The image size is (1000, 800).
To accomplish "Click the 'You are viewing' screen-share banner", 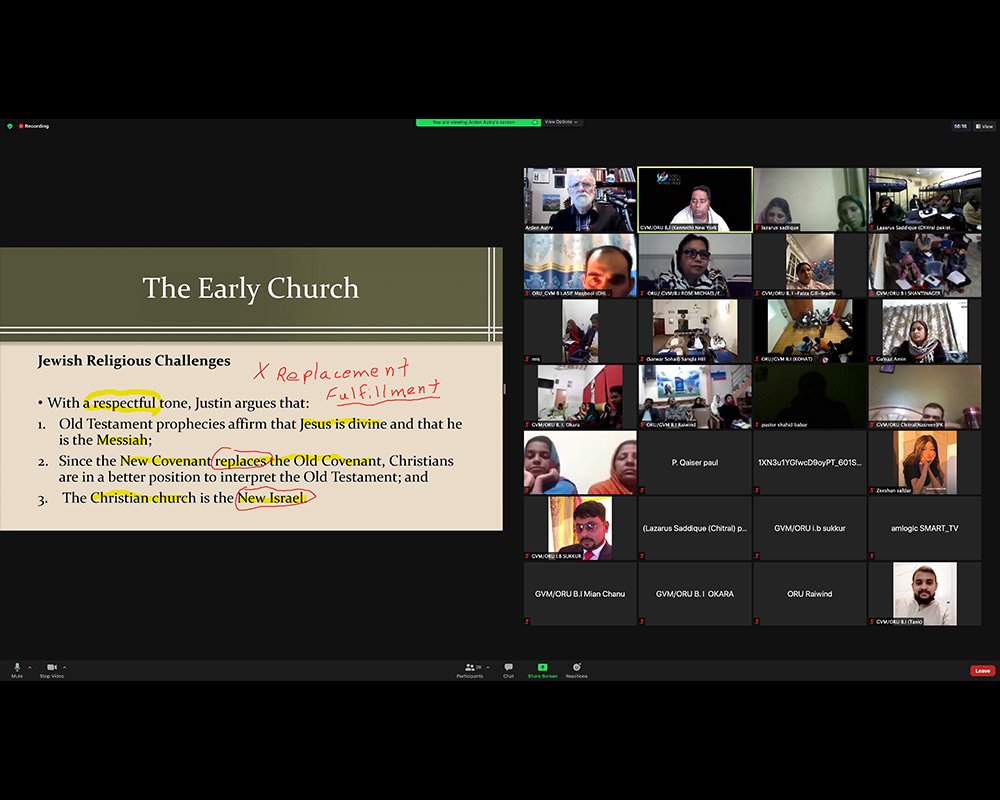I will (478, 122).
